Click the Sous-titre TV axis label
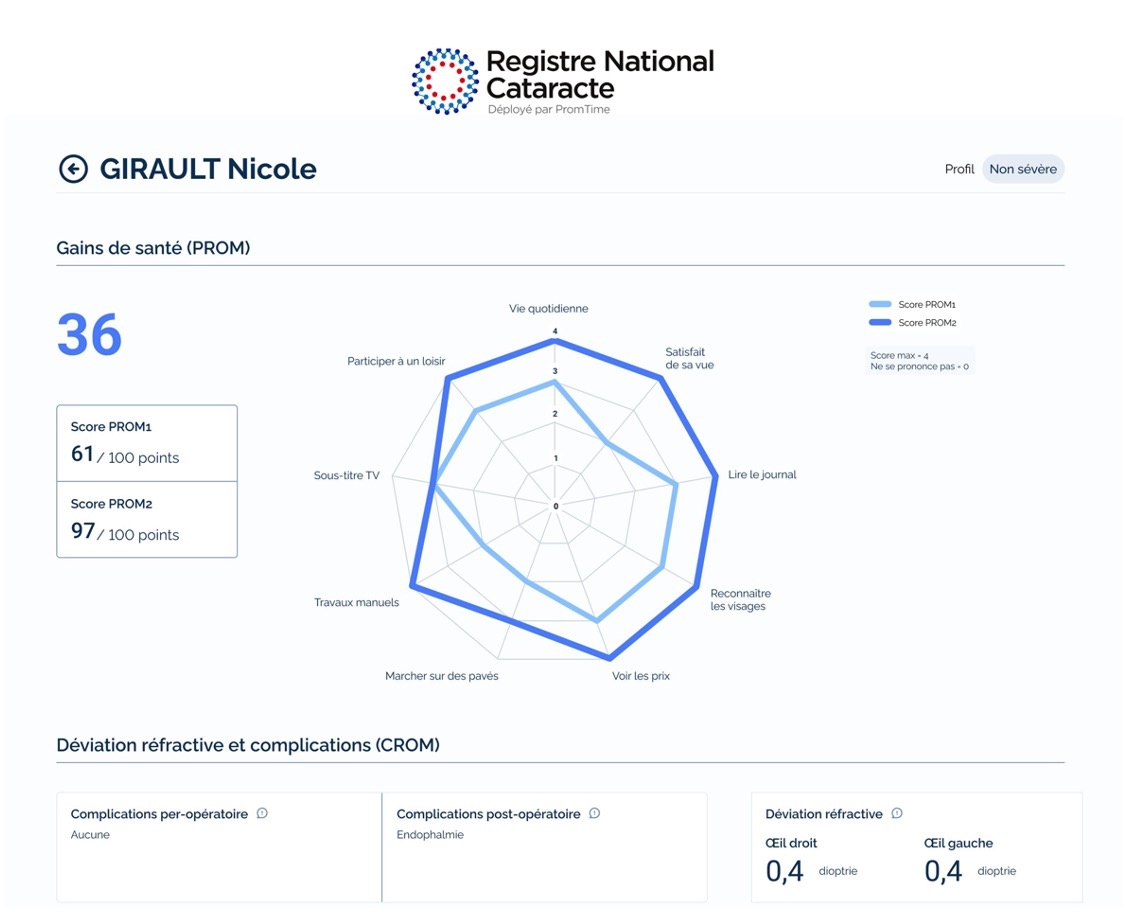Viewport: 1127px width, 912px height. 346,476
